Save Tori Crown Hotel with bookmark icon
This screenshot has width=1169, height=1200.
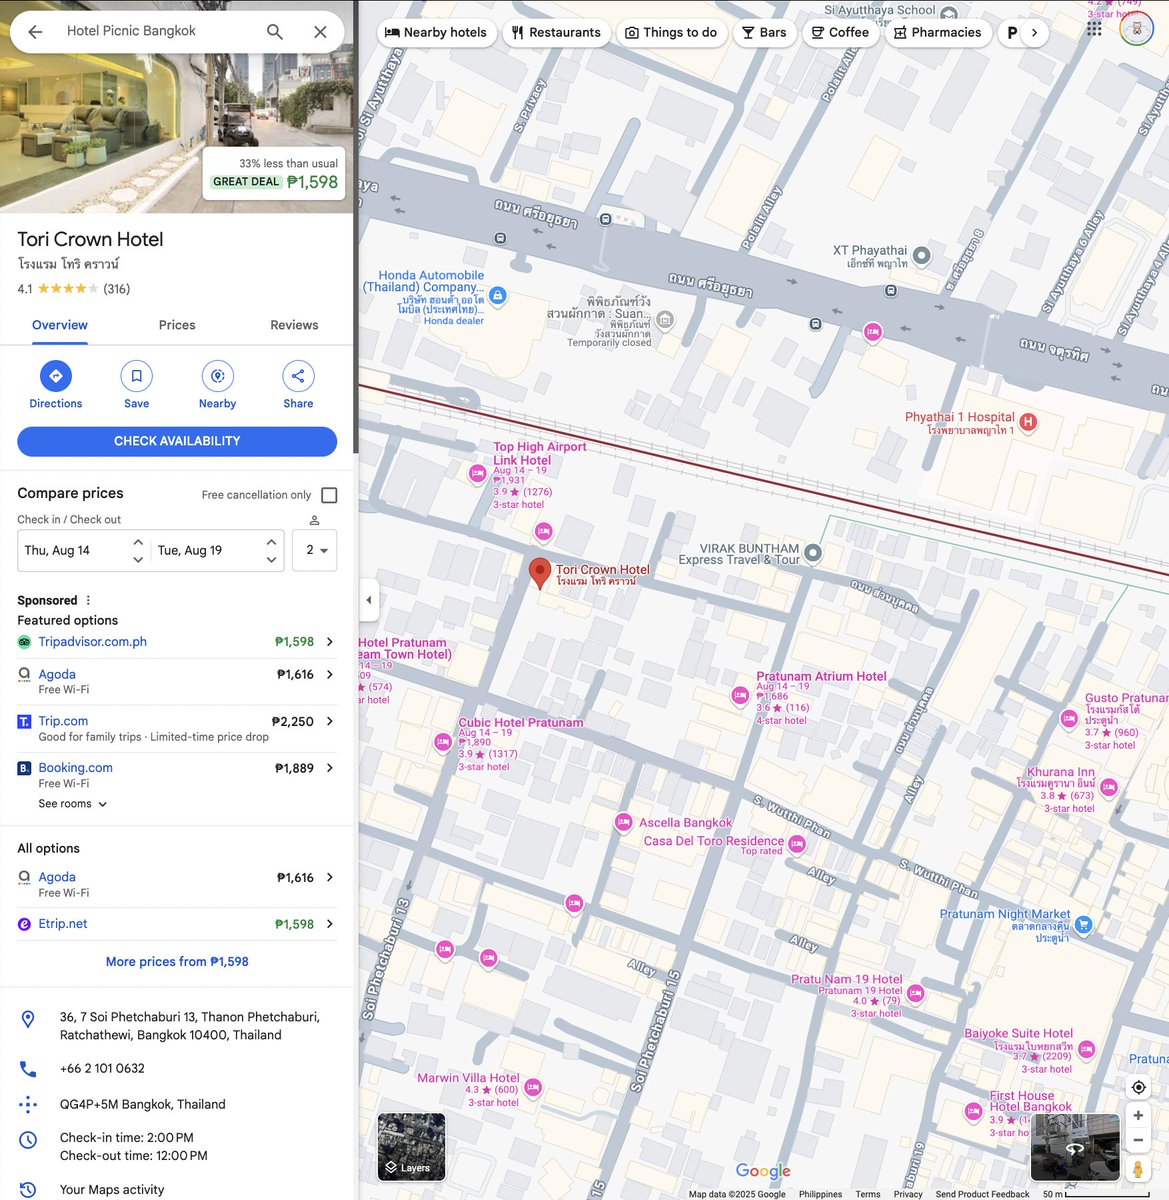coord(136,376)
